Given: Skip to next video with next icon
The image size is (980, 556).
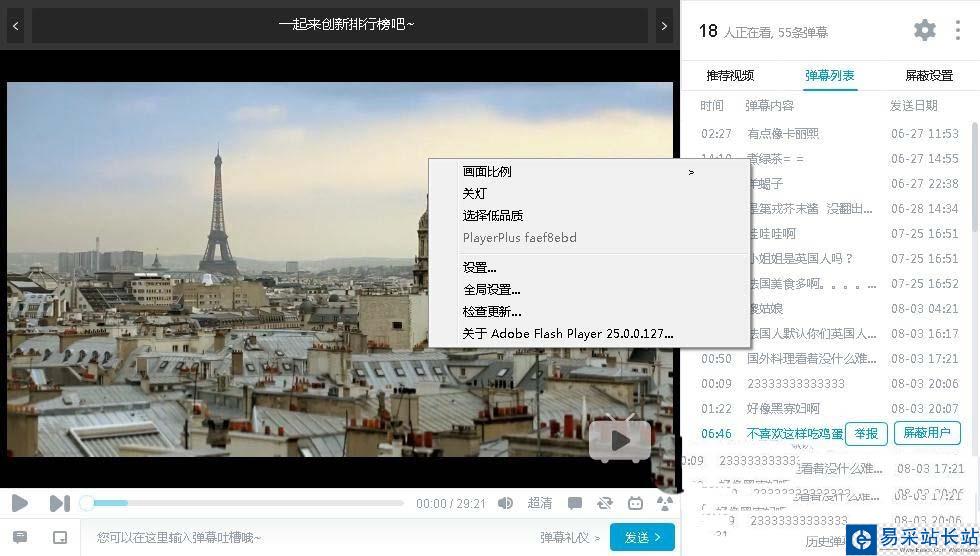Looking at the screenshot, I should [x=59, y=503].
